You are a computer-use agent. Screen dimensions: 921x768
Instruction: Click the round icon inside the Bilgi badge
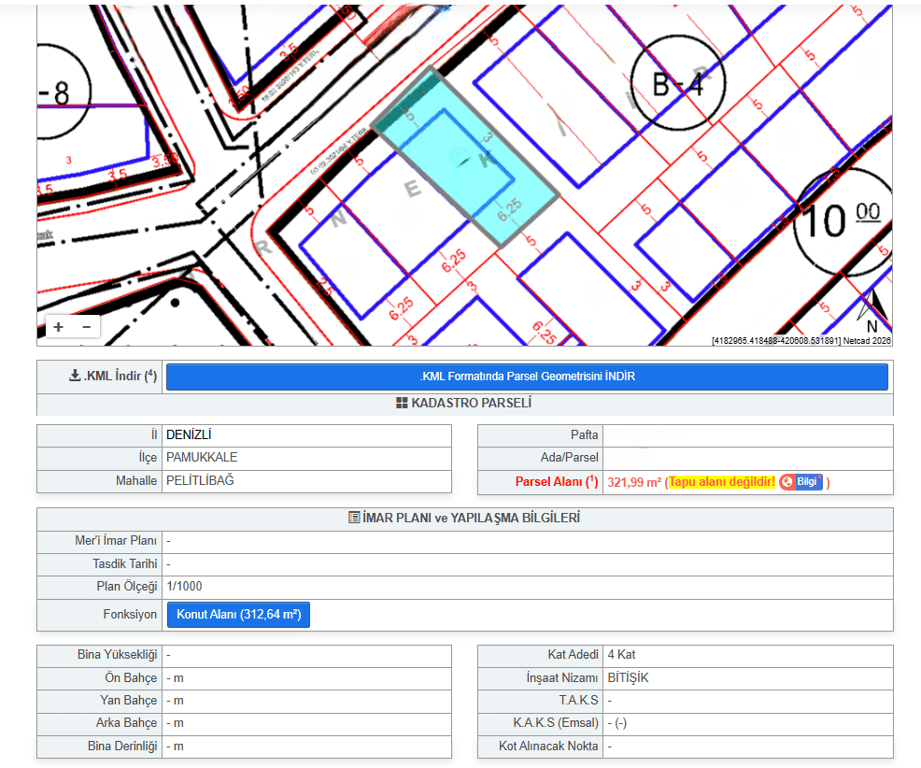click(x=789, y=481)
